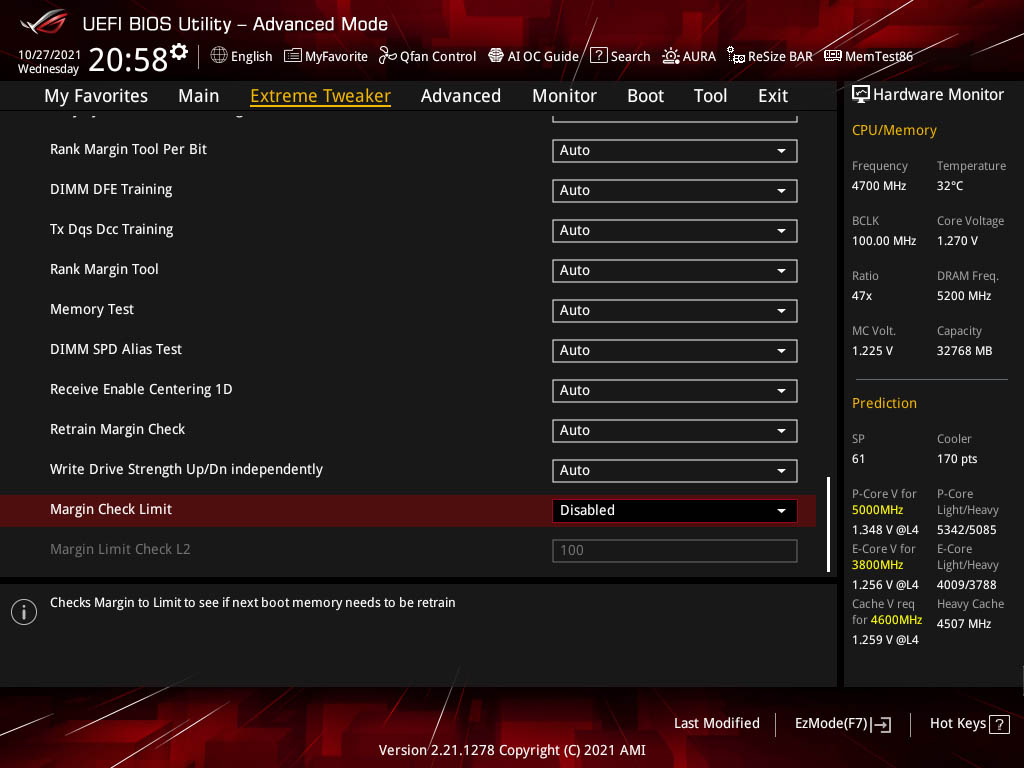
Task: Click the 20:58 clock display
Action: click(x=128, y=59)
